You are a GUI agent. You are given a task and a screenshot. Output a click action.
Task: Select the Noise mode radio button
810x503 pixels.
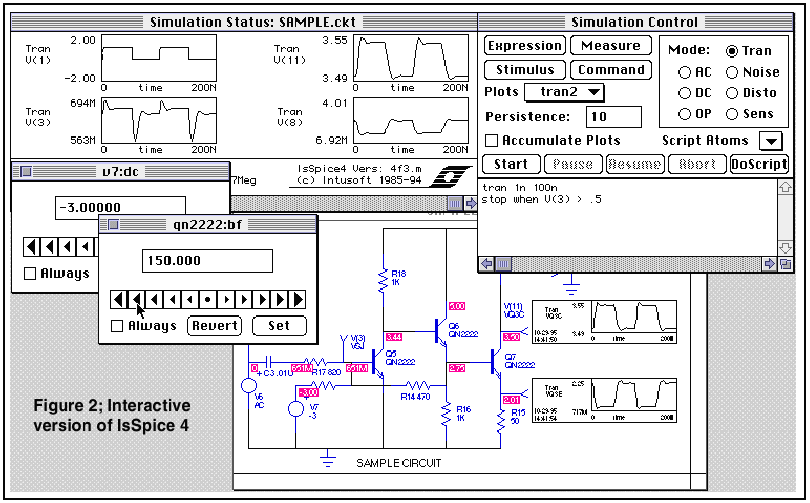(733, 72)
